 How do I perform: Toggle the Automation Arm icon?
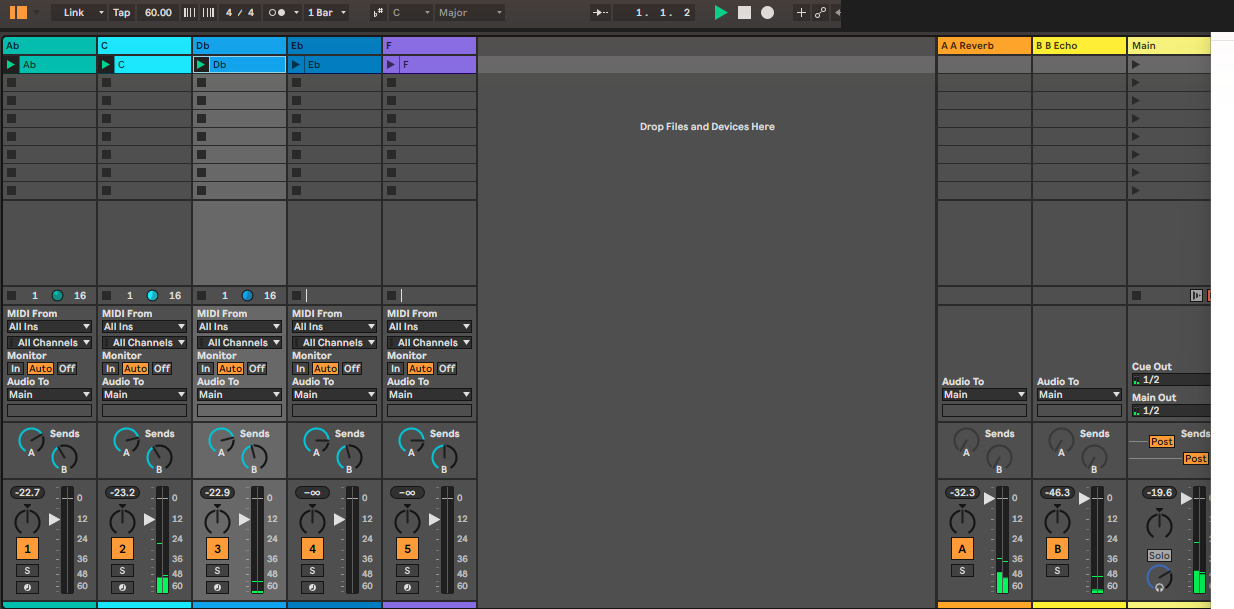[x=821, y=12]
